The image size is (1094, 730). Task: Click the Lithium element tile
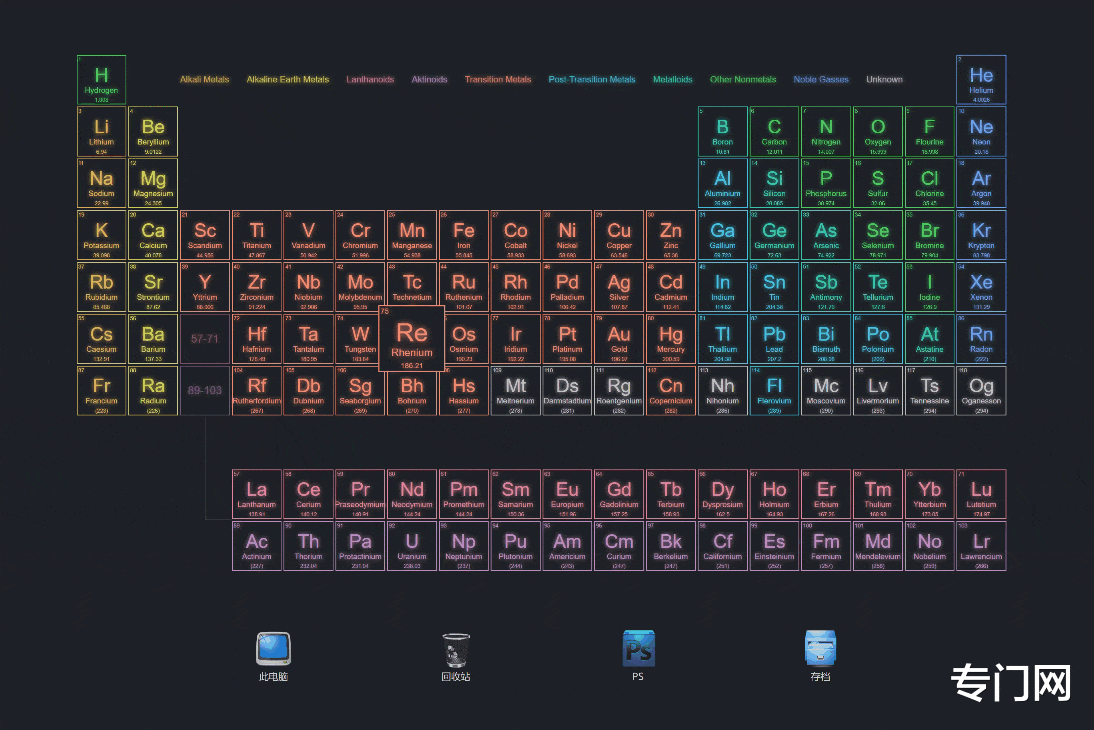point(101,131)
